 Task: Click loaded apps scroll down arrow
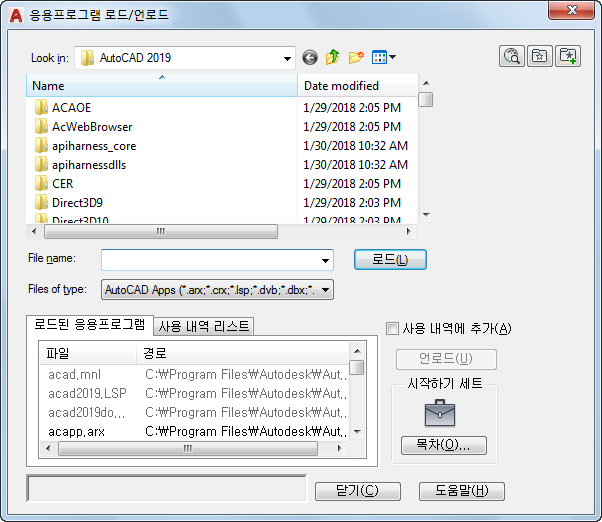357,432
